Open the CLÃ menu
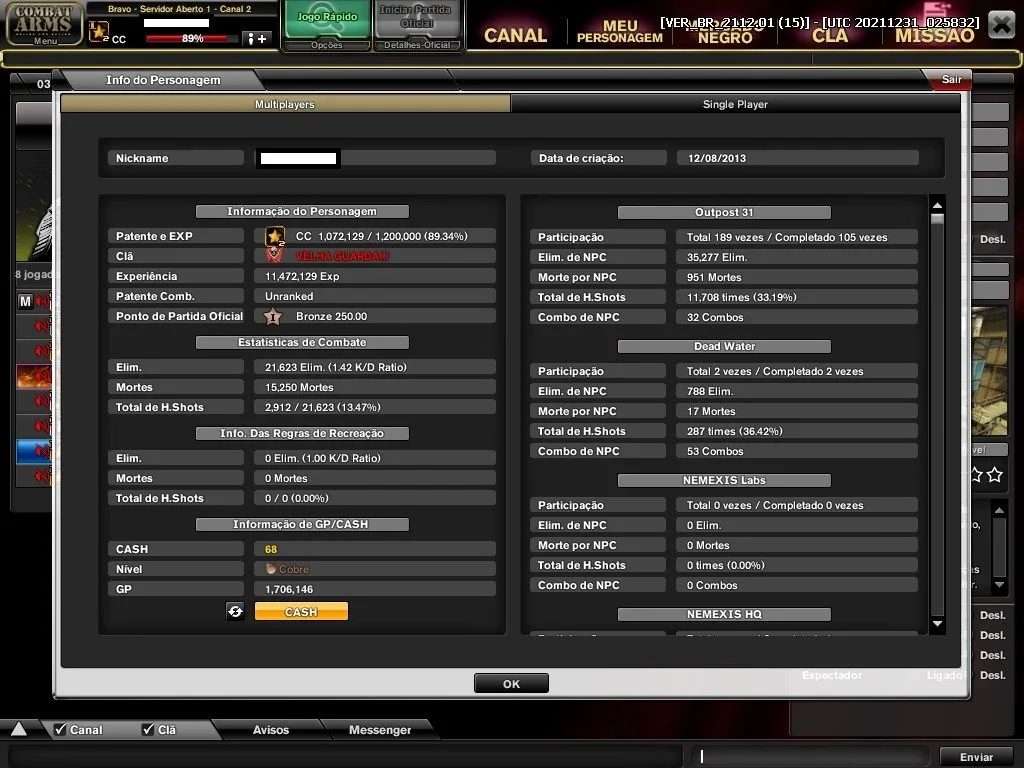 [x=829, y=35]
